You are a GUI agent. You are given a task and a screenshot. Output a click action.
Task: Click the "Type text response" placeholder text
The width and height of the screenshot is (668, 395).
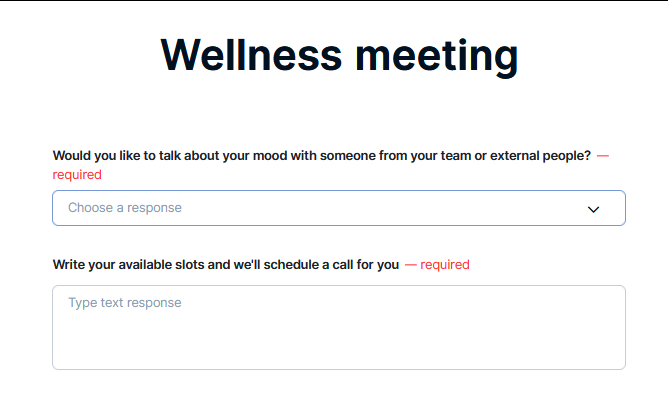click(x=125, y=303)
